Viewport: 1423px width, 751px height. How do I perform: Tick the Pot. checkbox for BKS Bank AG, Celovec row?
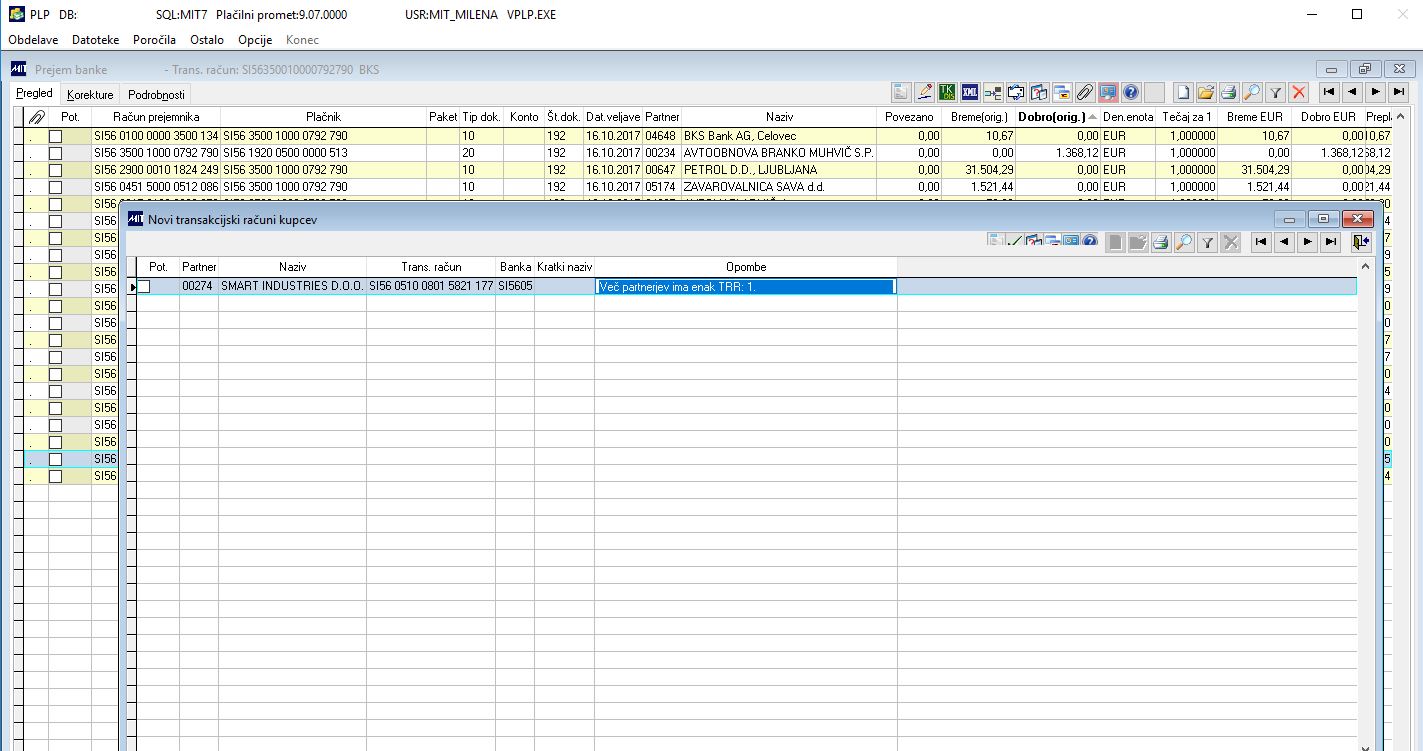coord(55,136)
